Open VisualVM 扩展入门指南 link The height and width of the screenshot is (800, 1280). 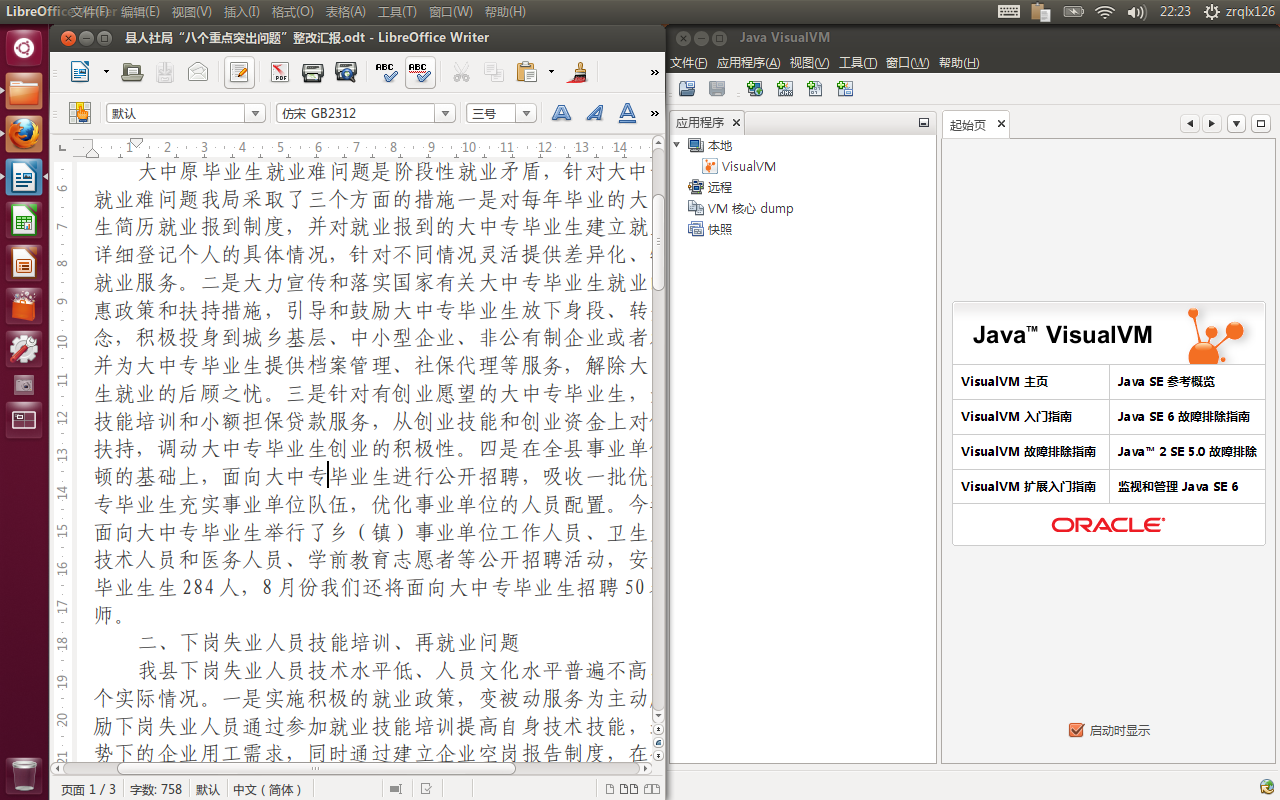pyautogui.click(x=1028, y=486)
